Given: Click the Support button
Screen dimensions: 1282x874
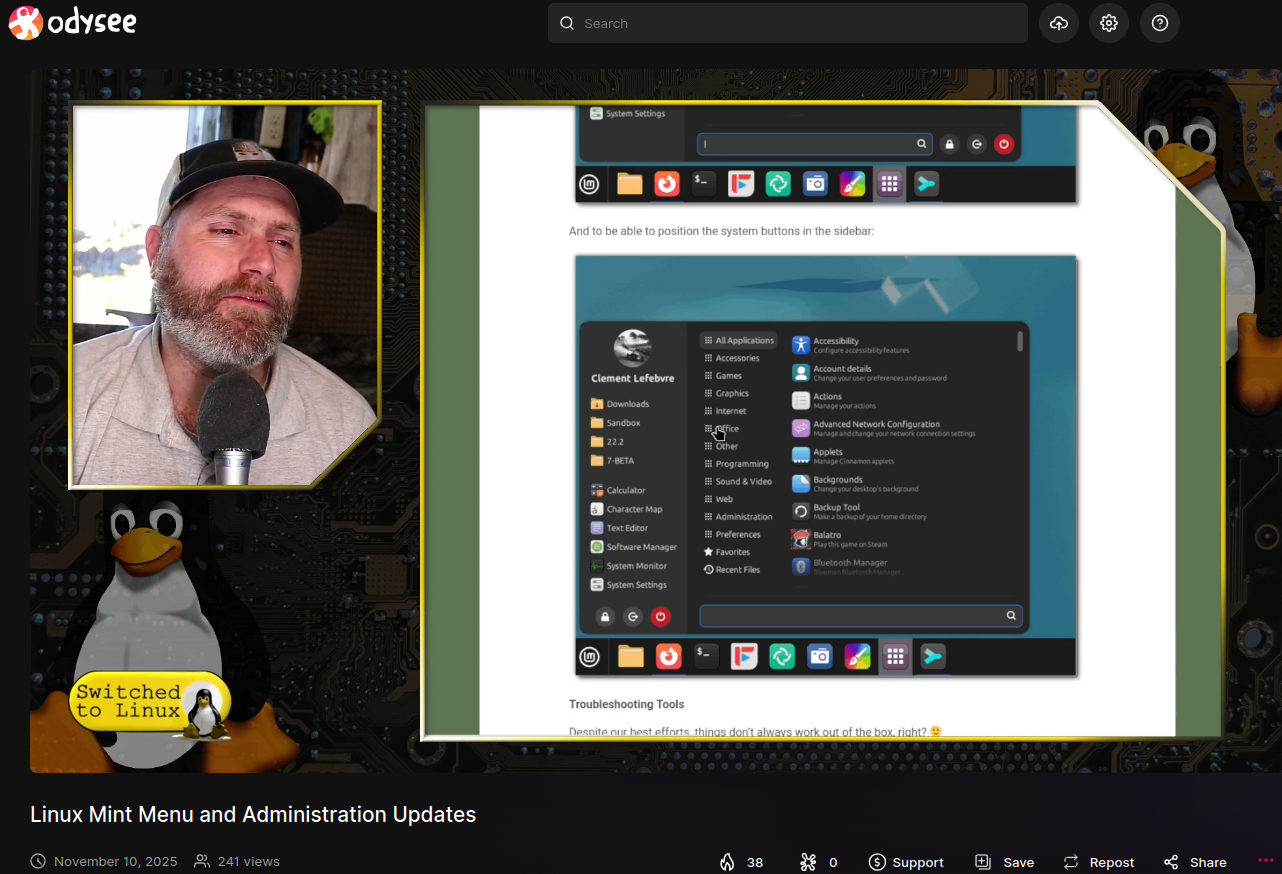Looking at the screenshot, I should pos(906,862).
